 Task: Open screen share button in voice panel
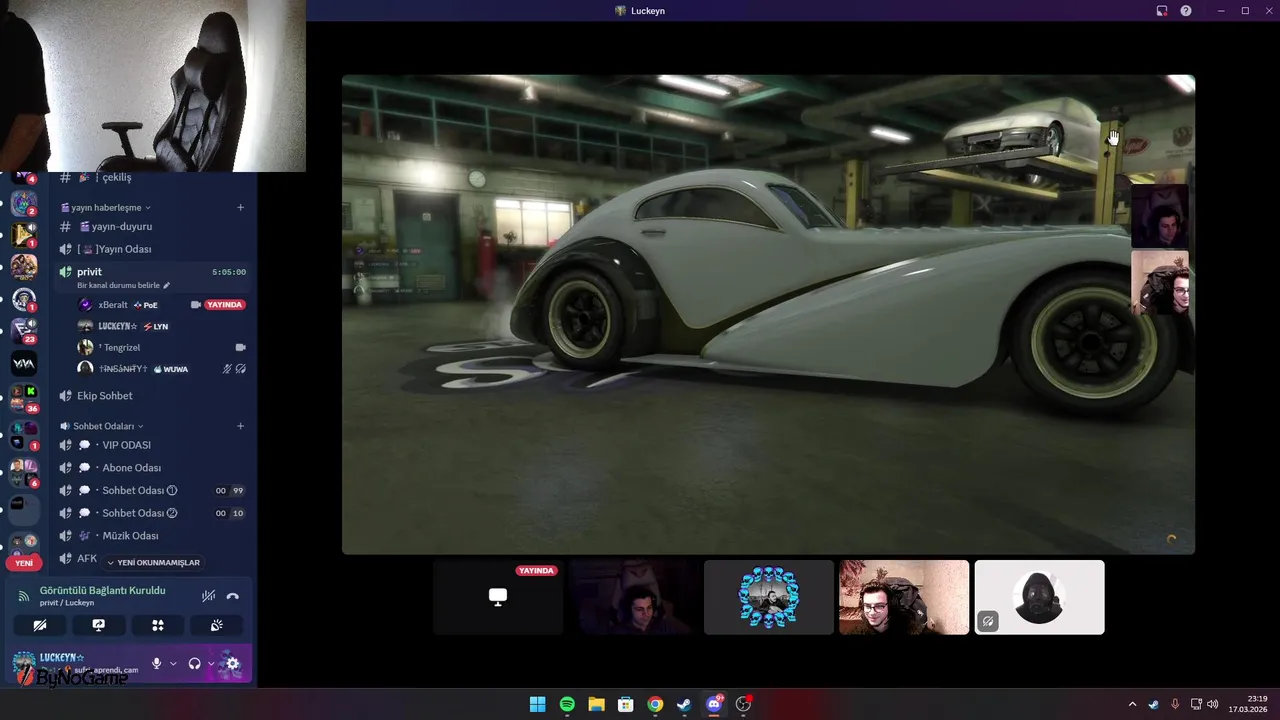(x=99, y=625)
